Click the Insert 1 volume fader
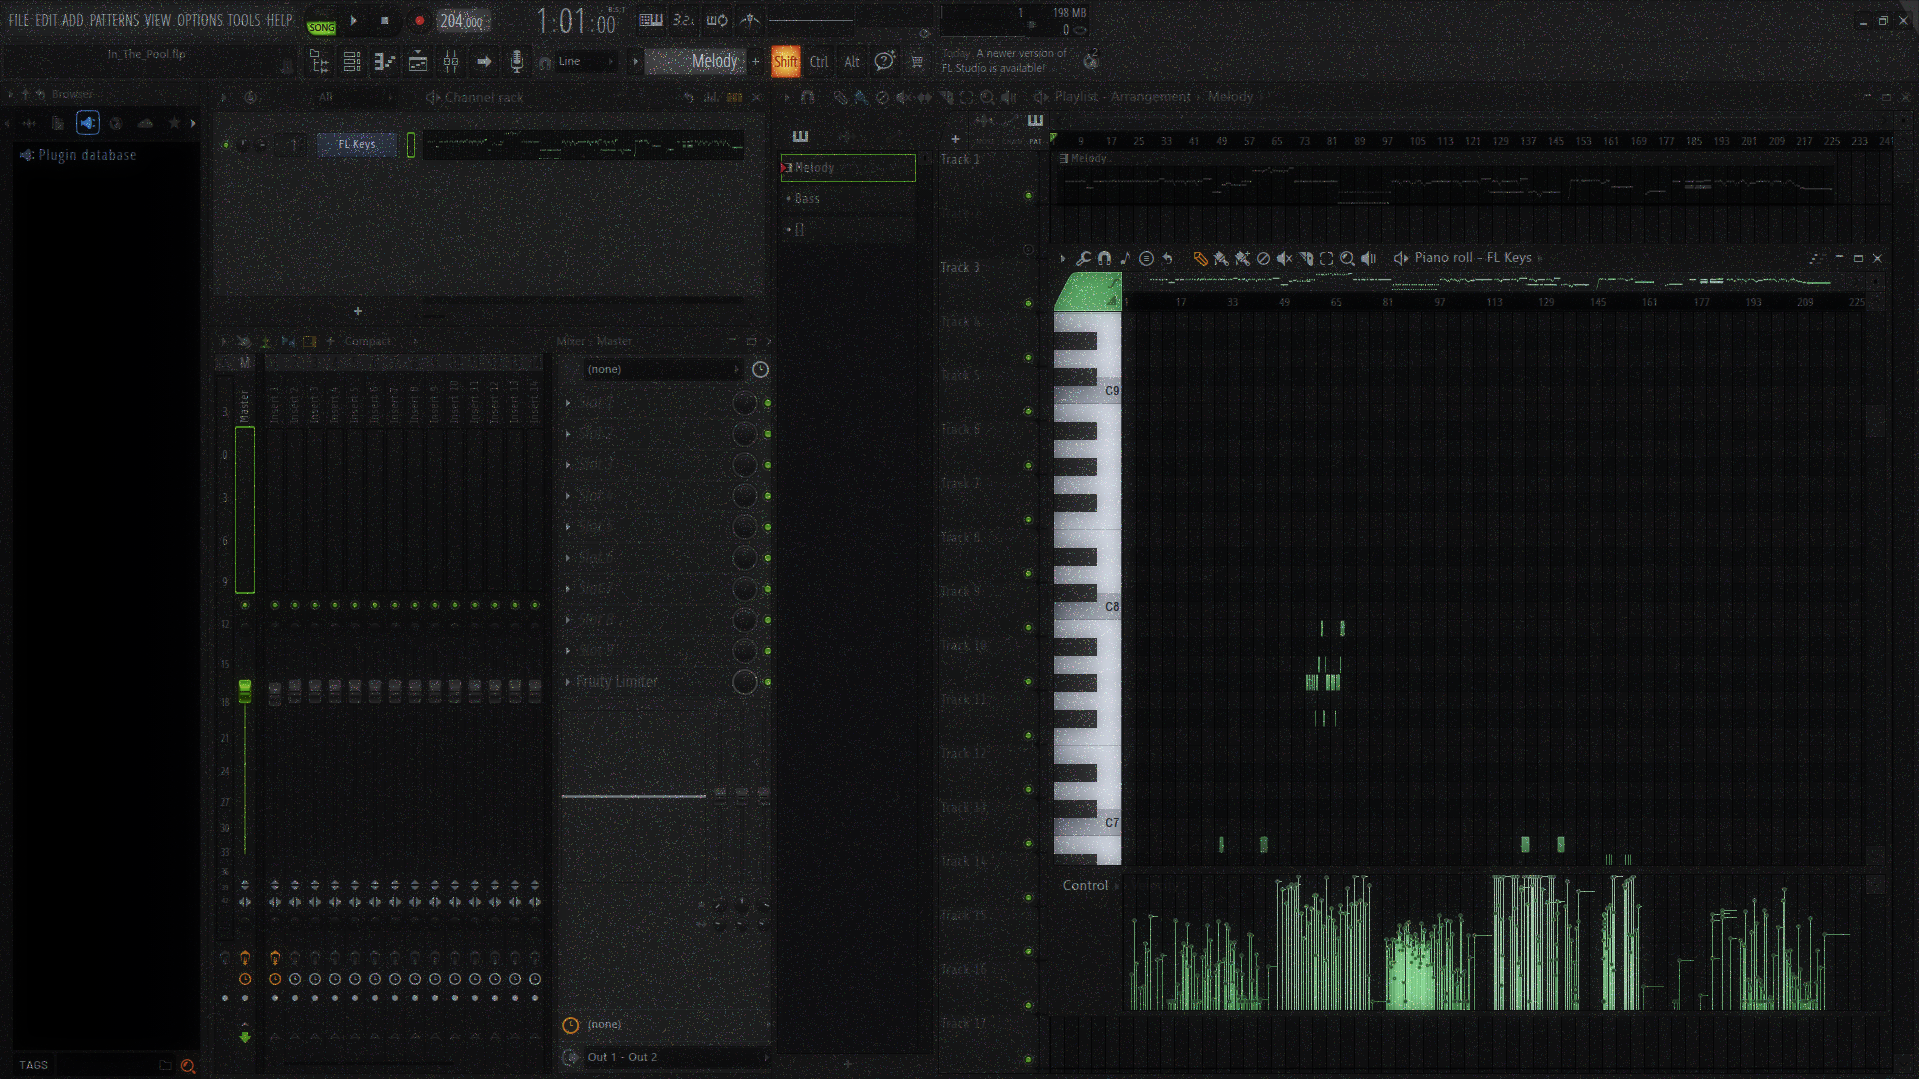The image size is (1919, 1079). (x=275, y=693)
